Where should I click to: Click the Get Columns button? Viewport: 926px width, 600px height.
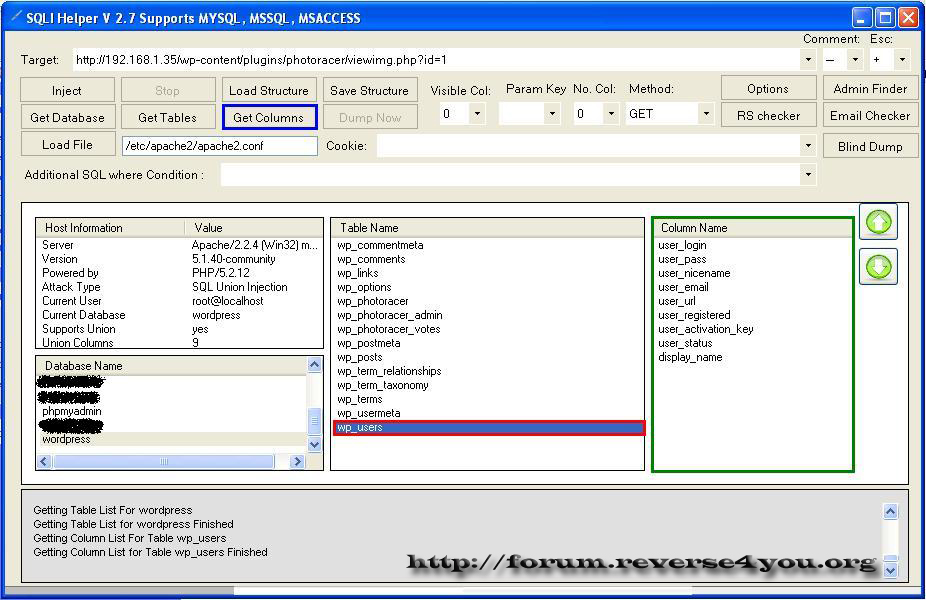pos(269,118)
